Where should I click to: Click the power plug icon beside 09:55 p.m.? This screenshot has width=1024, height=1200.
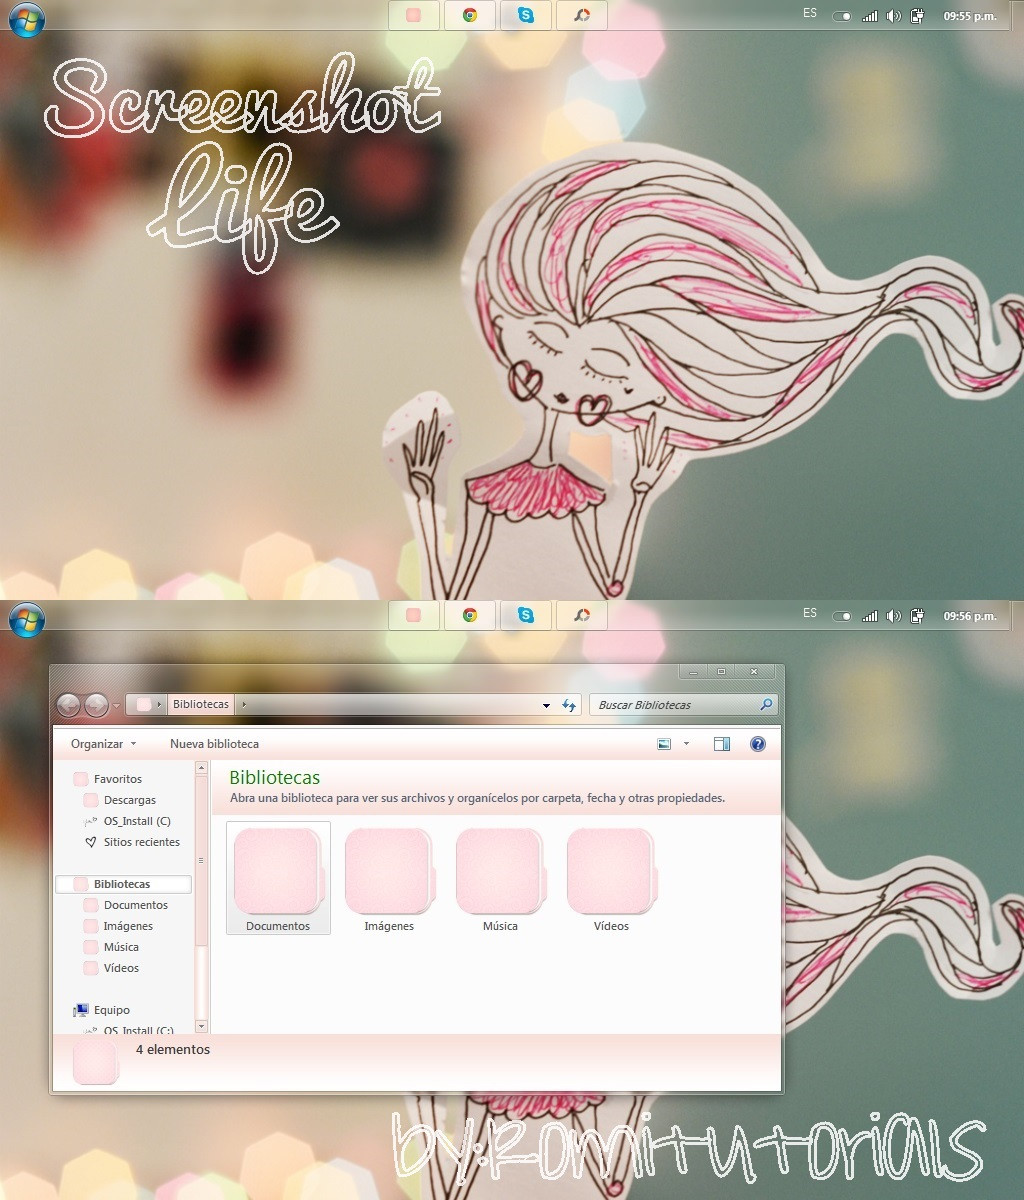click(917, 16)
